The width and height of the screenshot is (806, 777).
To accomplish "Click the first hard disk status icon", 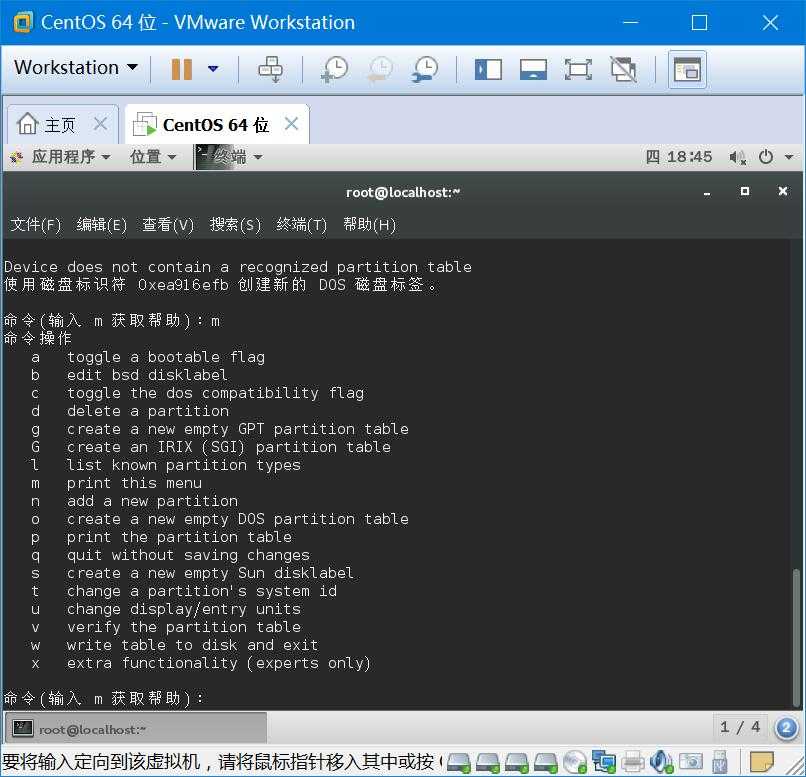I will tap(459, 763).
